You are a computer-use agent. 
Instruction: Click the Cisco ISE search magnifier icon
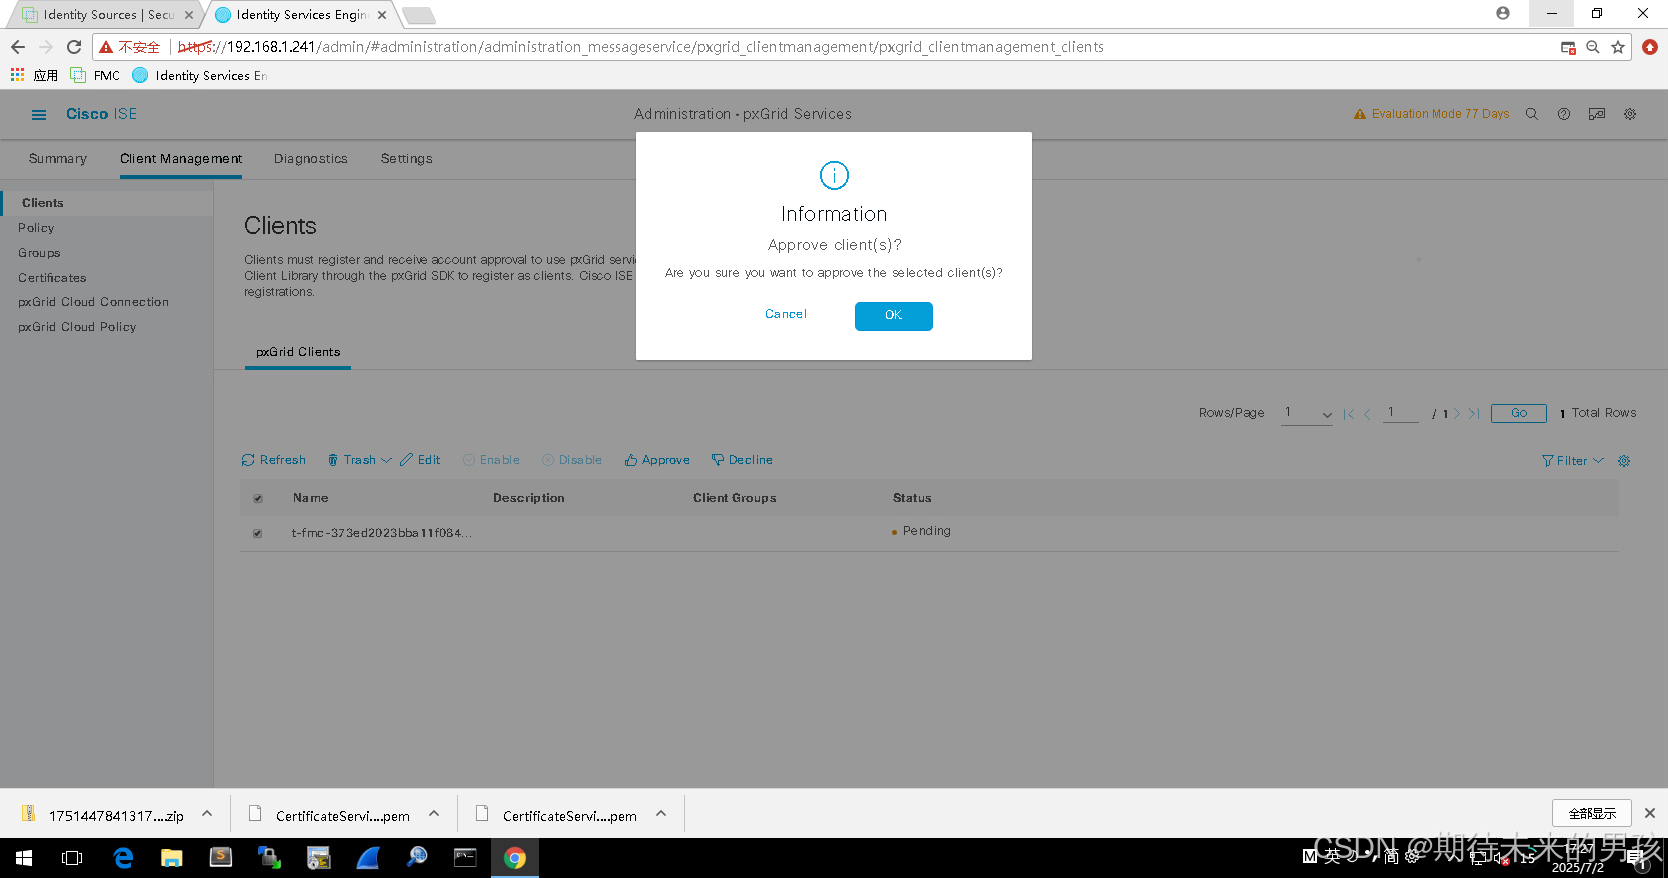(1531, 114)
